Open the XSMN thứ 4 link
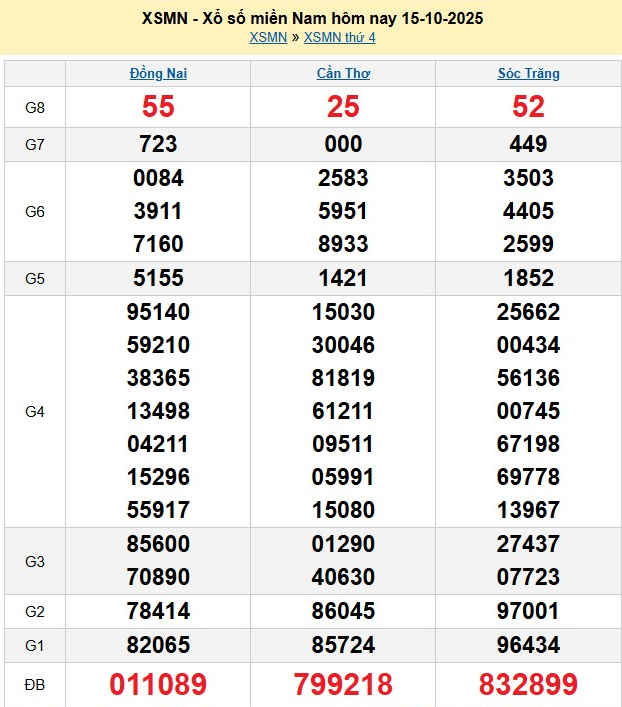Screen dimensions: 622x707 (x=339, y=38)
